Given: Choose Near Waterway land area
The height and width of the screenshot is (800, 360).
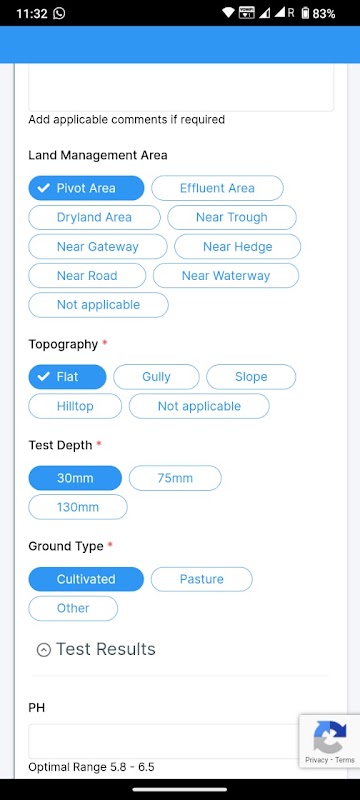Looking at the screenshot, I should pos(226,276).
